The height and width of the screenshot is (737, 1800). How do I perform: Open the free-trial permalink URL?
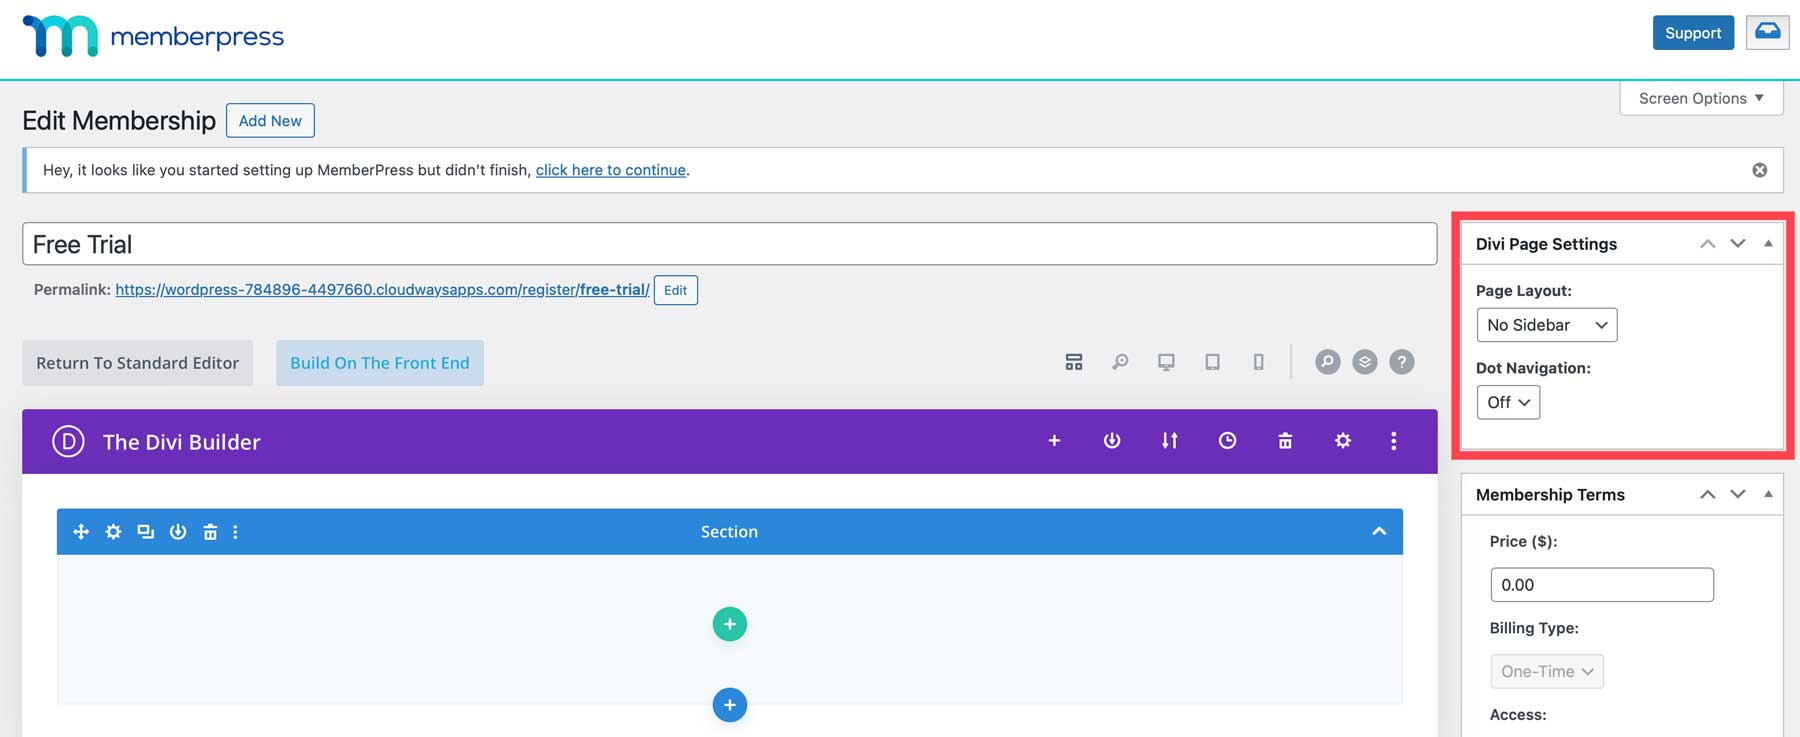click(x=382, y=290)
